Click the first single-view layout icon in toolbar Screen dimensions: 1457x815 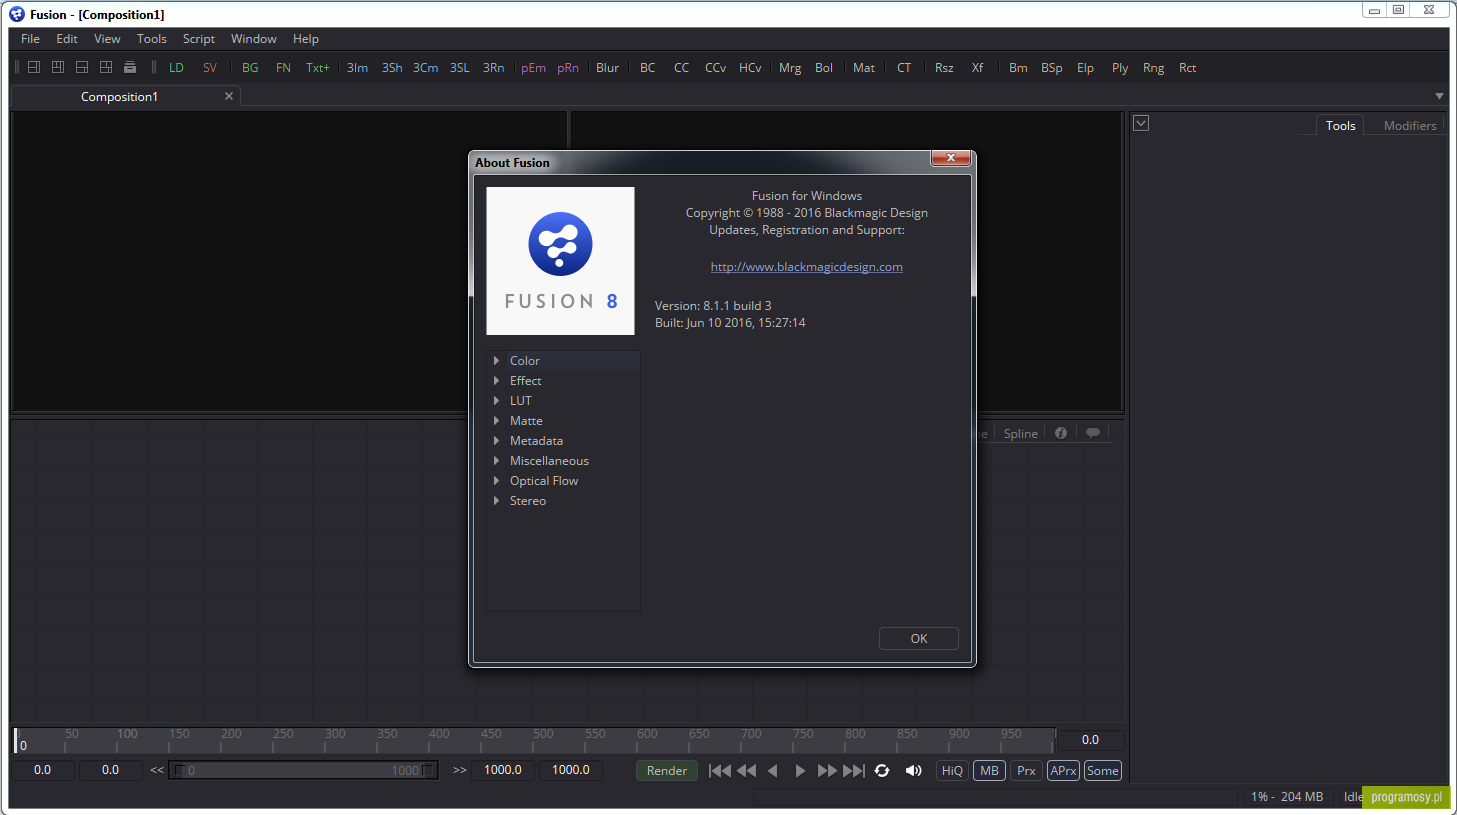[34, 67]
